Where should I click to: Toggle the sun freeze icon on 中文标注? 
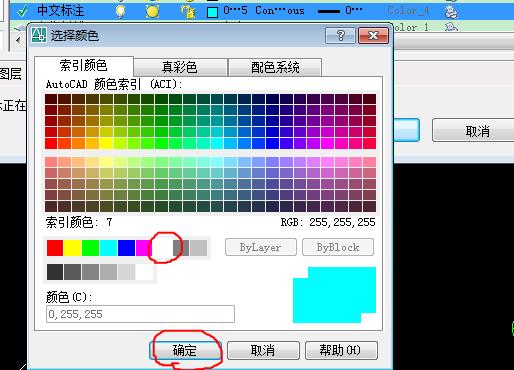click(152, 11)
